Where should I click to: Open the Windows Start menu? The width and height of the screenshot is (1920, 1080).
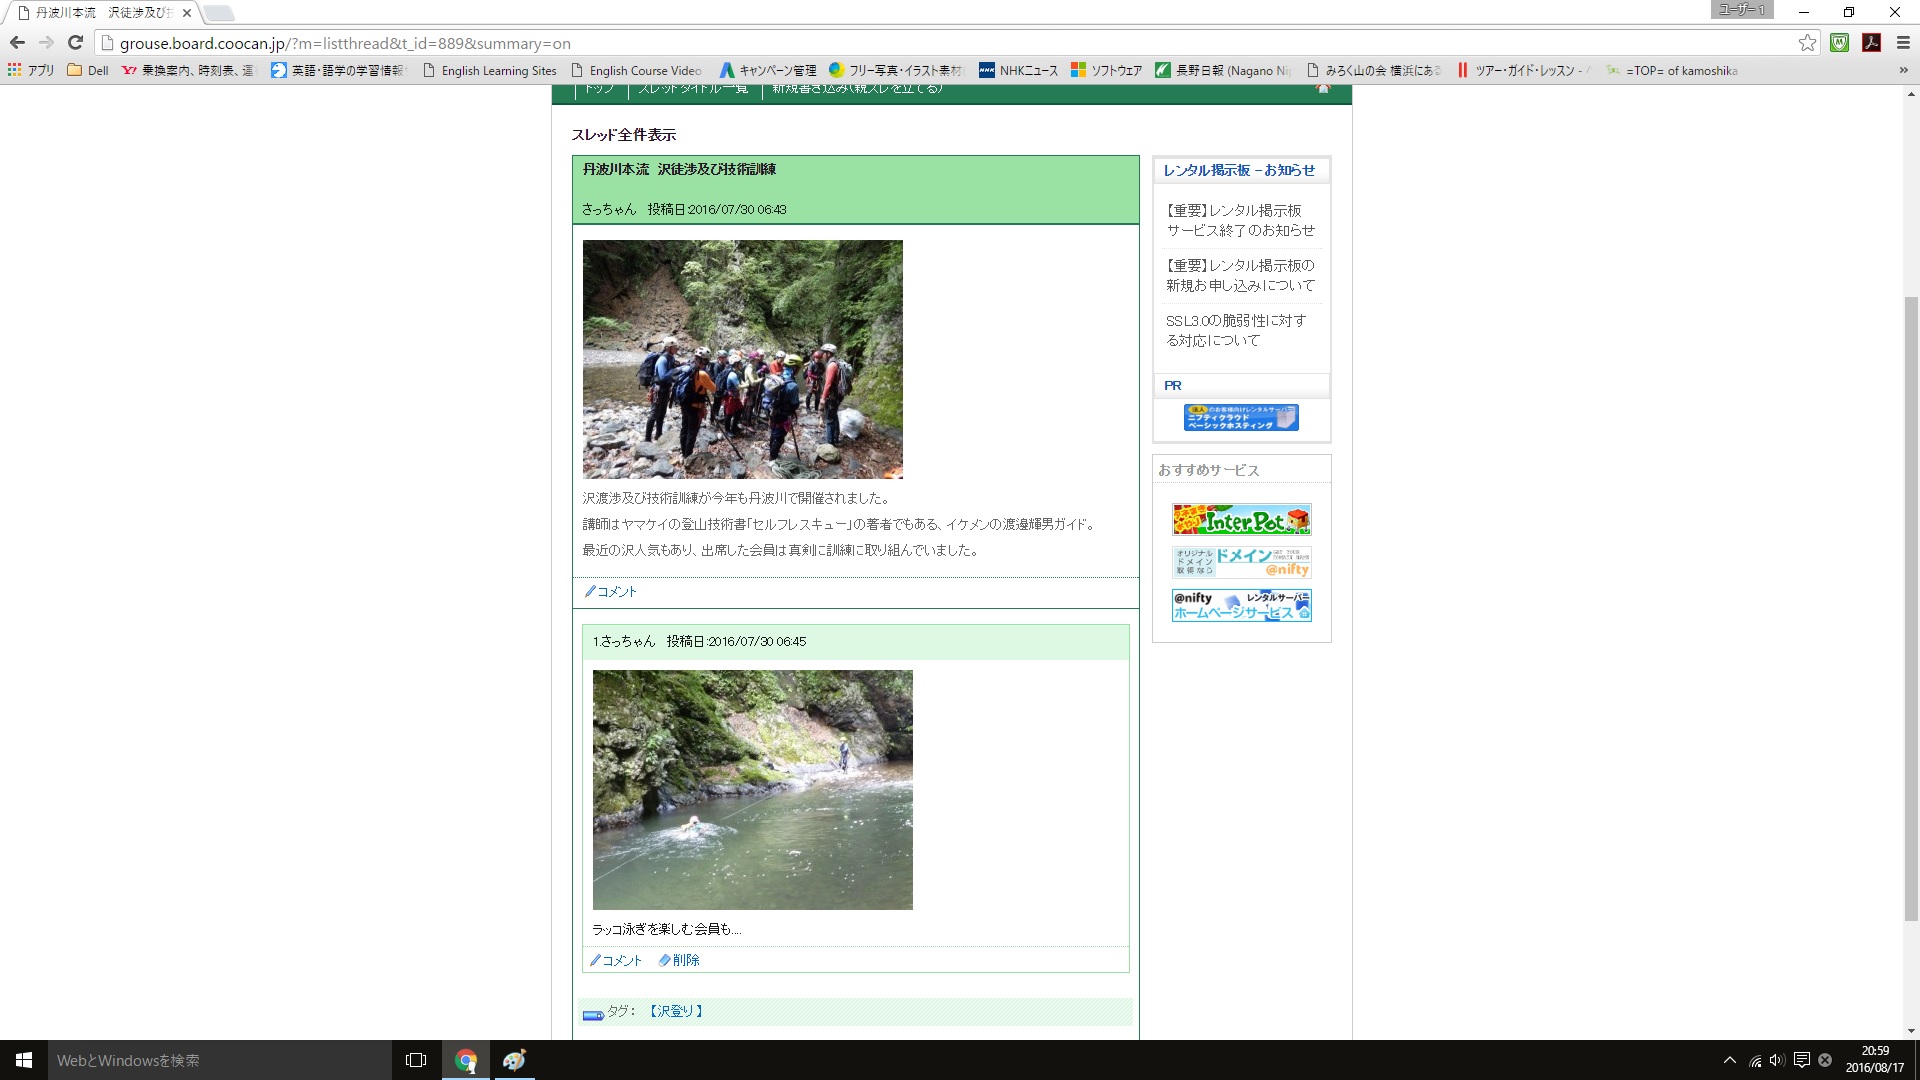[24, 1060]
